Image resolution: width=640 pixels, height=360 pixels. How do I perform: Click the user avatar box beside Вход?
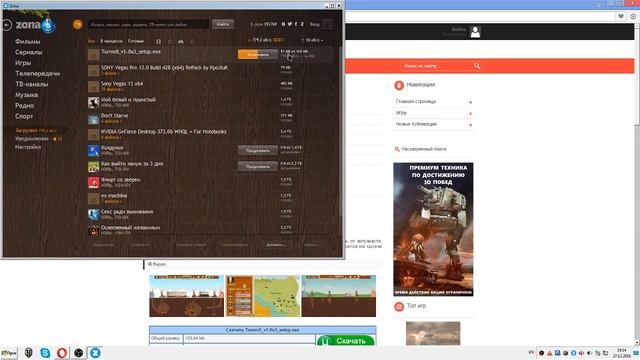pos(327,24)
